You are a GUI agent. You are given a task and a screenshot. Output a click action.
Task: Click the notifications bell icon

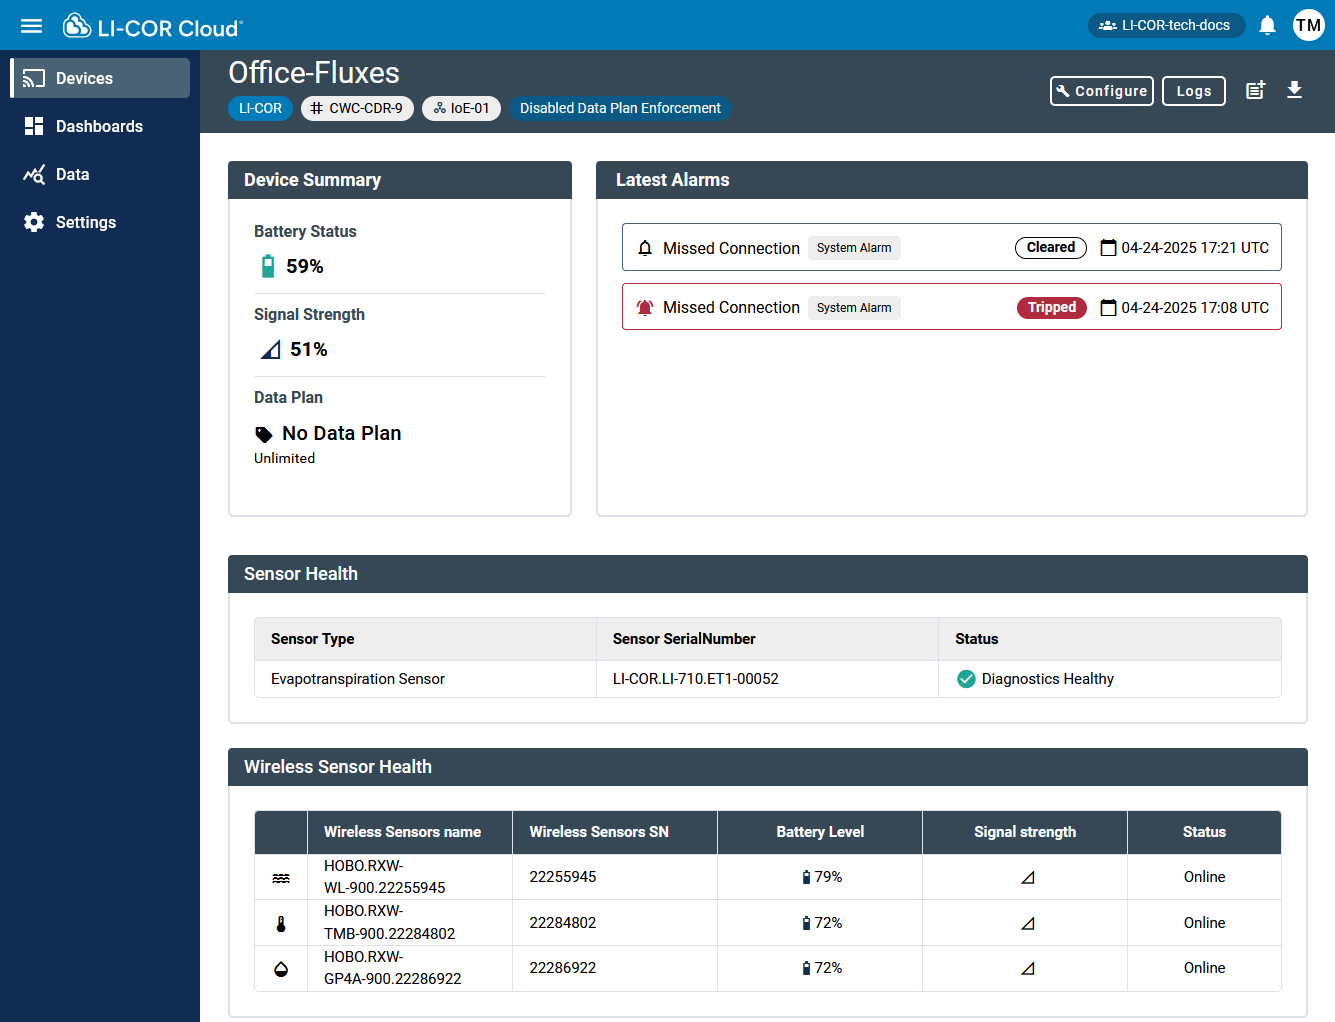coord(1267,25)
